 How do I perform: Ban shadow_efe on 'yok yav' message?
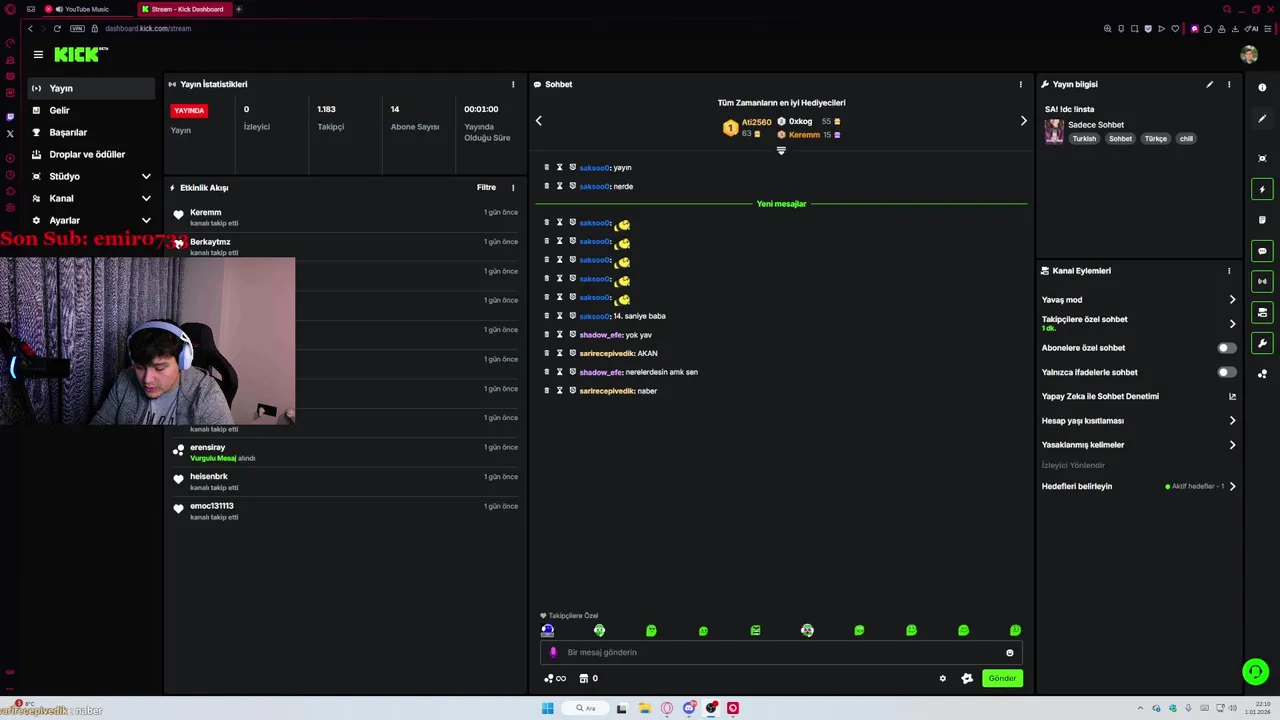click(572, 335)
